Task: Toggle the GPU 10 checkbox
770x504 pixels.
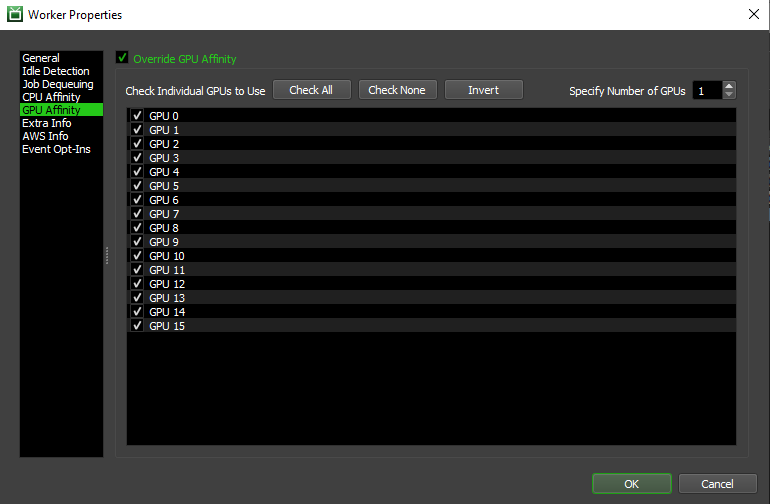Action: tap(137, 256)
